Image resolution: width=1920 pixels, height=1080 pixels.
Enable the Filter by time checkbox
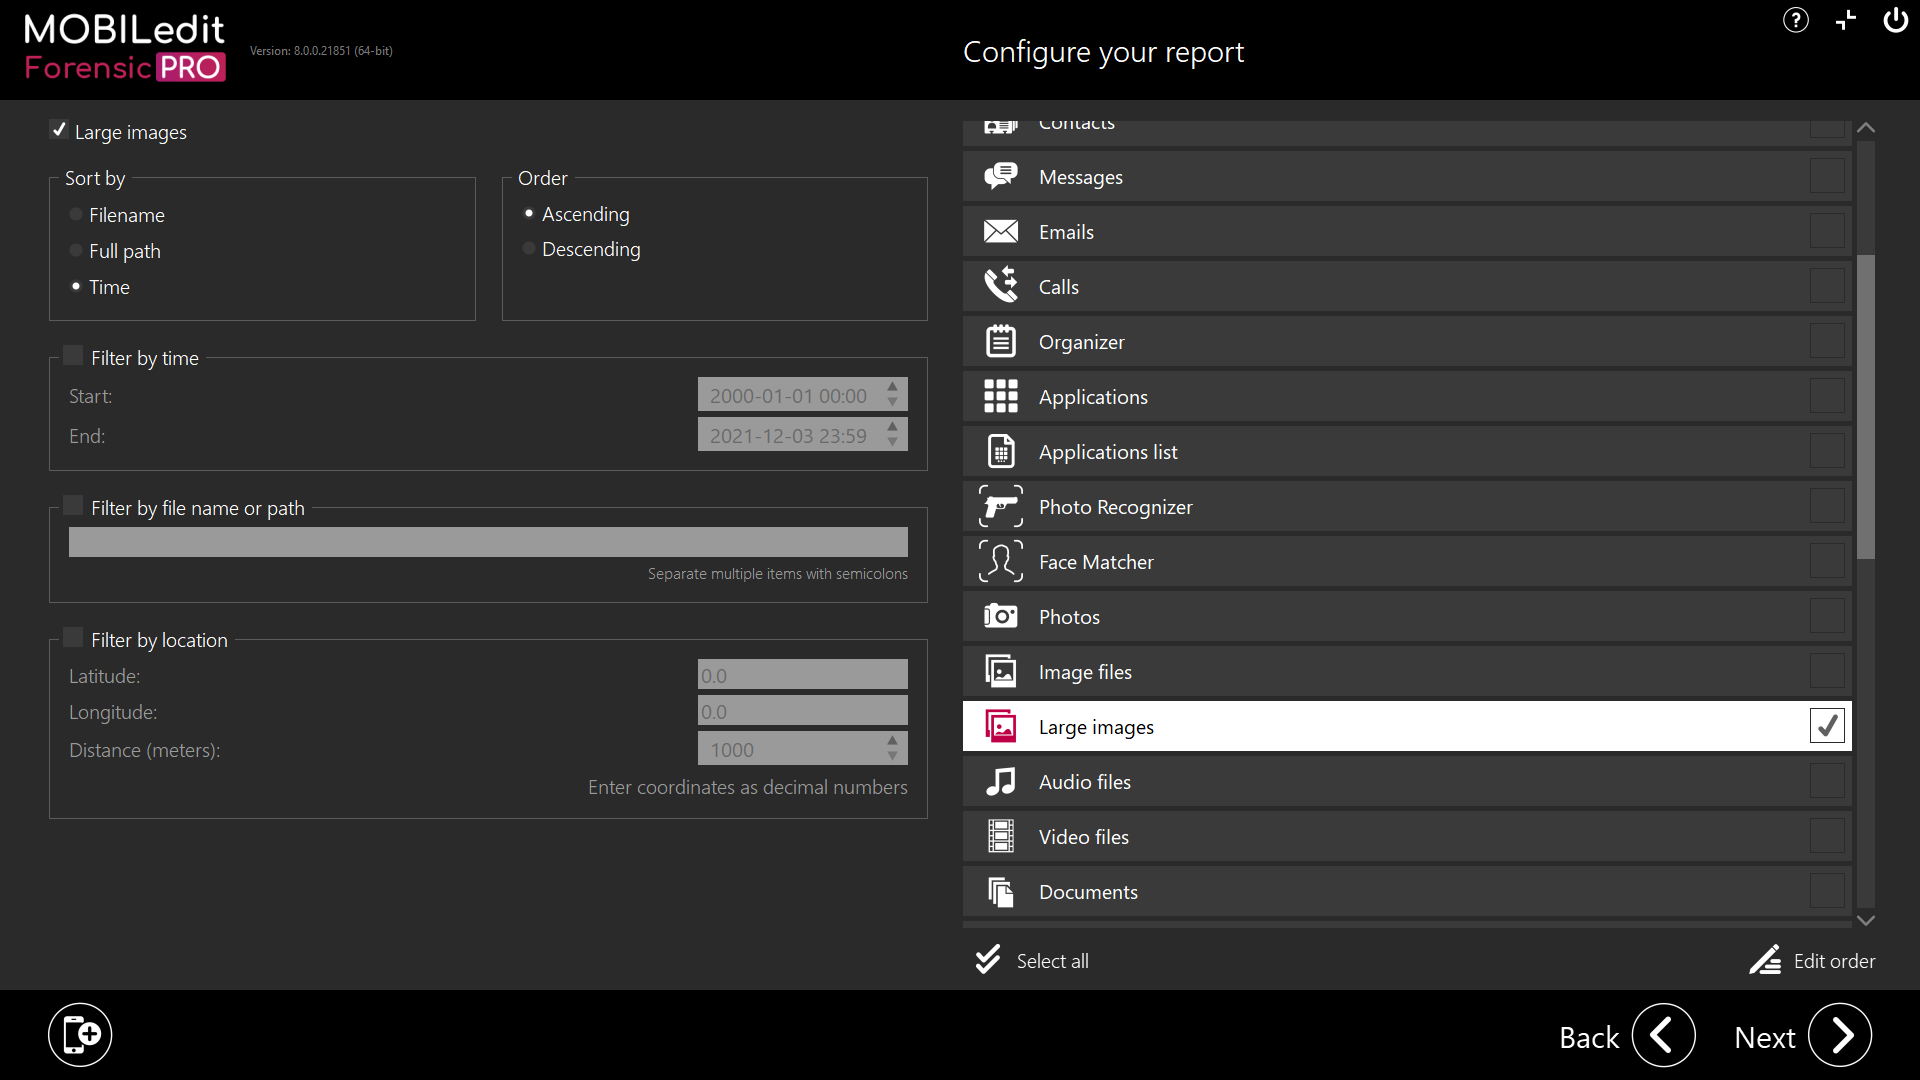pyautogui.click(x=73, y=356)
